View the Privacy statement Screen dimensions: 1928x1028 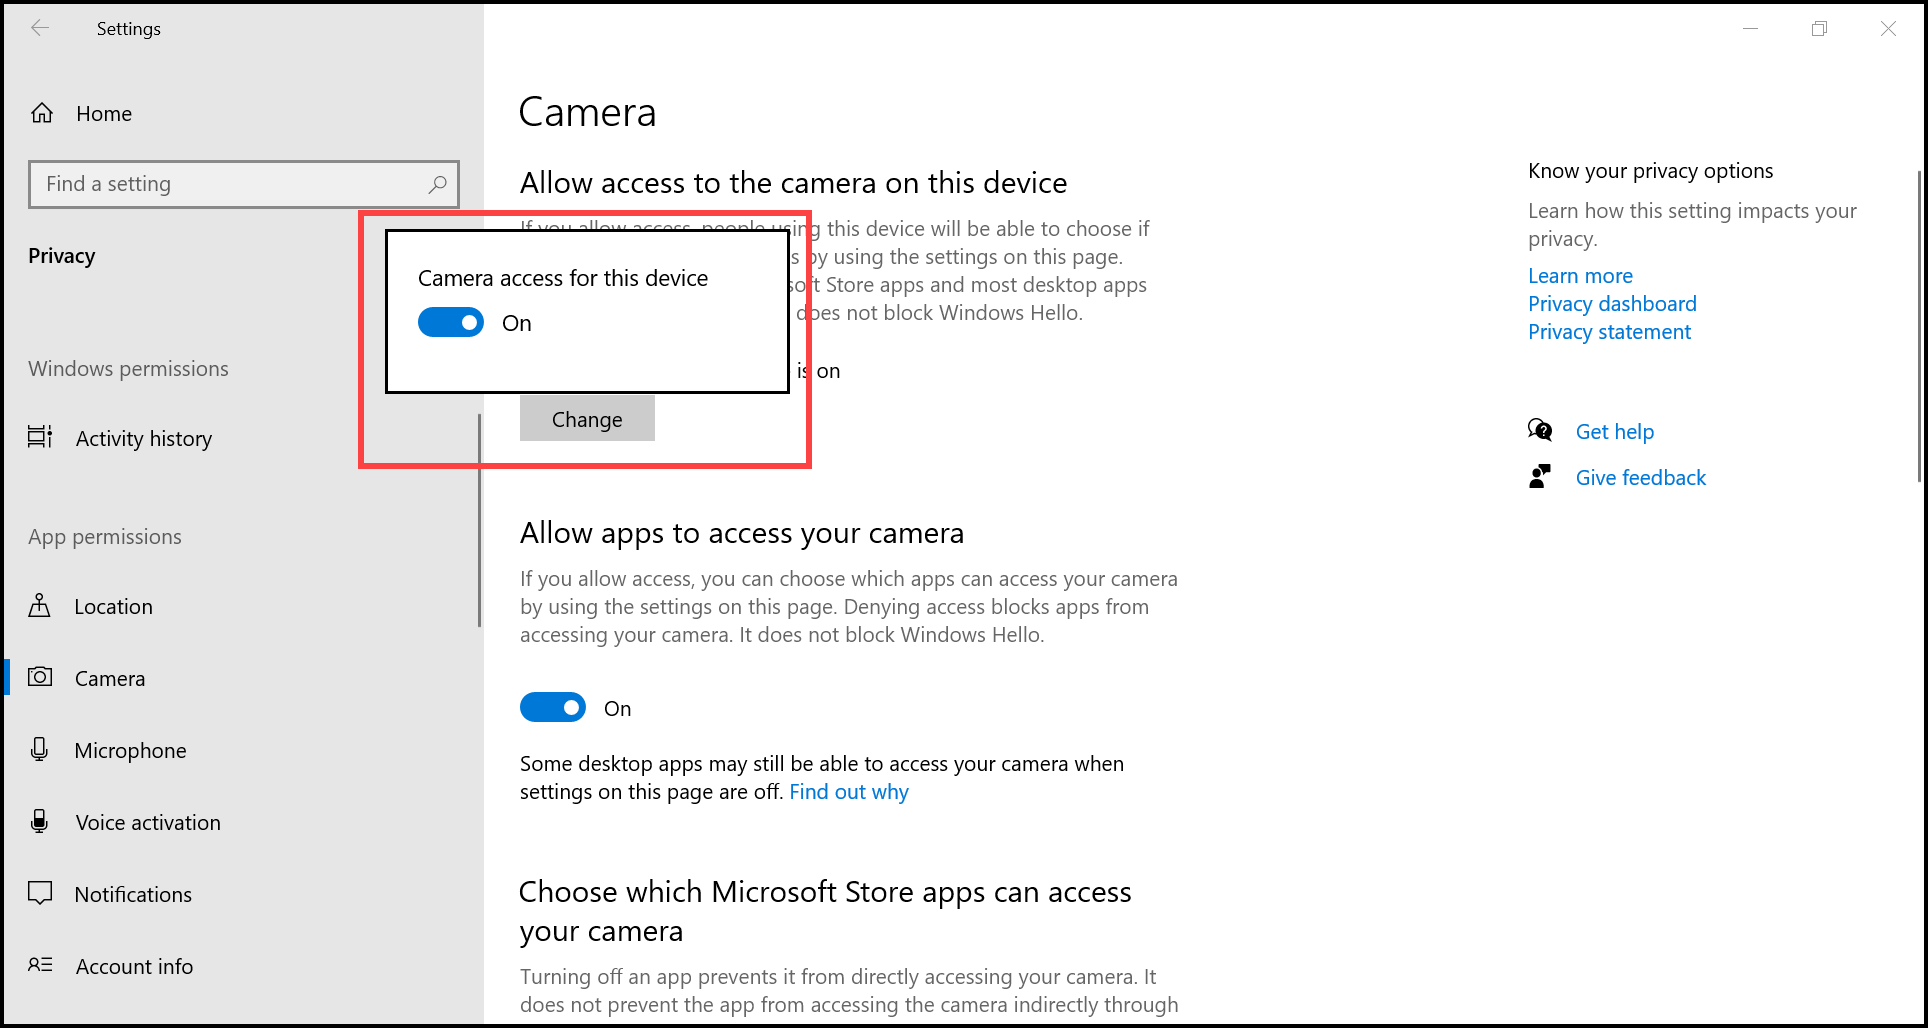pos(1609,331)
